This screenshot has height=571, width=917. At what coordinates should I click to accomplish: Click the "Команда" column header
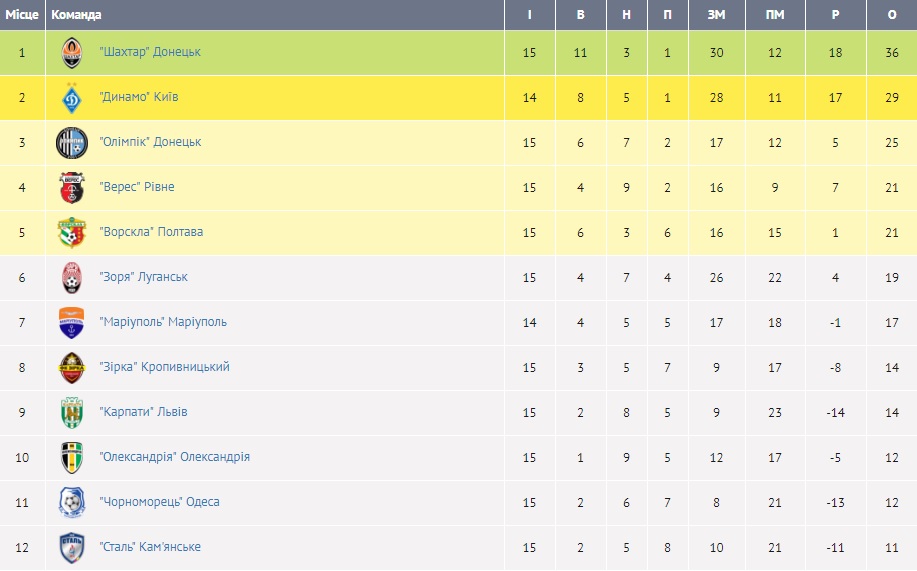point(76,15)
